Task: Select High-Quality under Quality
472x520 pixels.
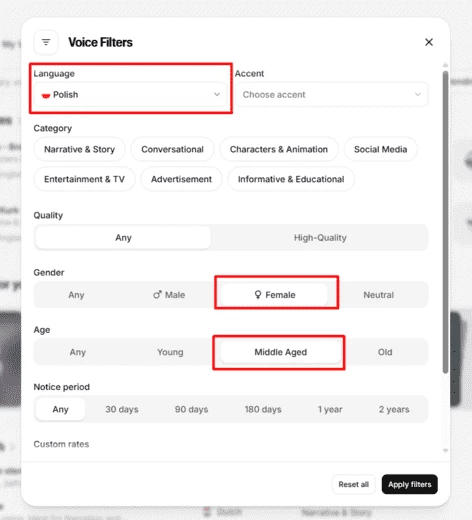Action: [x=320, y=238]
